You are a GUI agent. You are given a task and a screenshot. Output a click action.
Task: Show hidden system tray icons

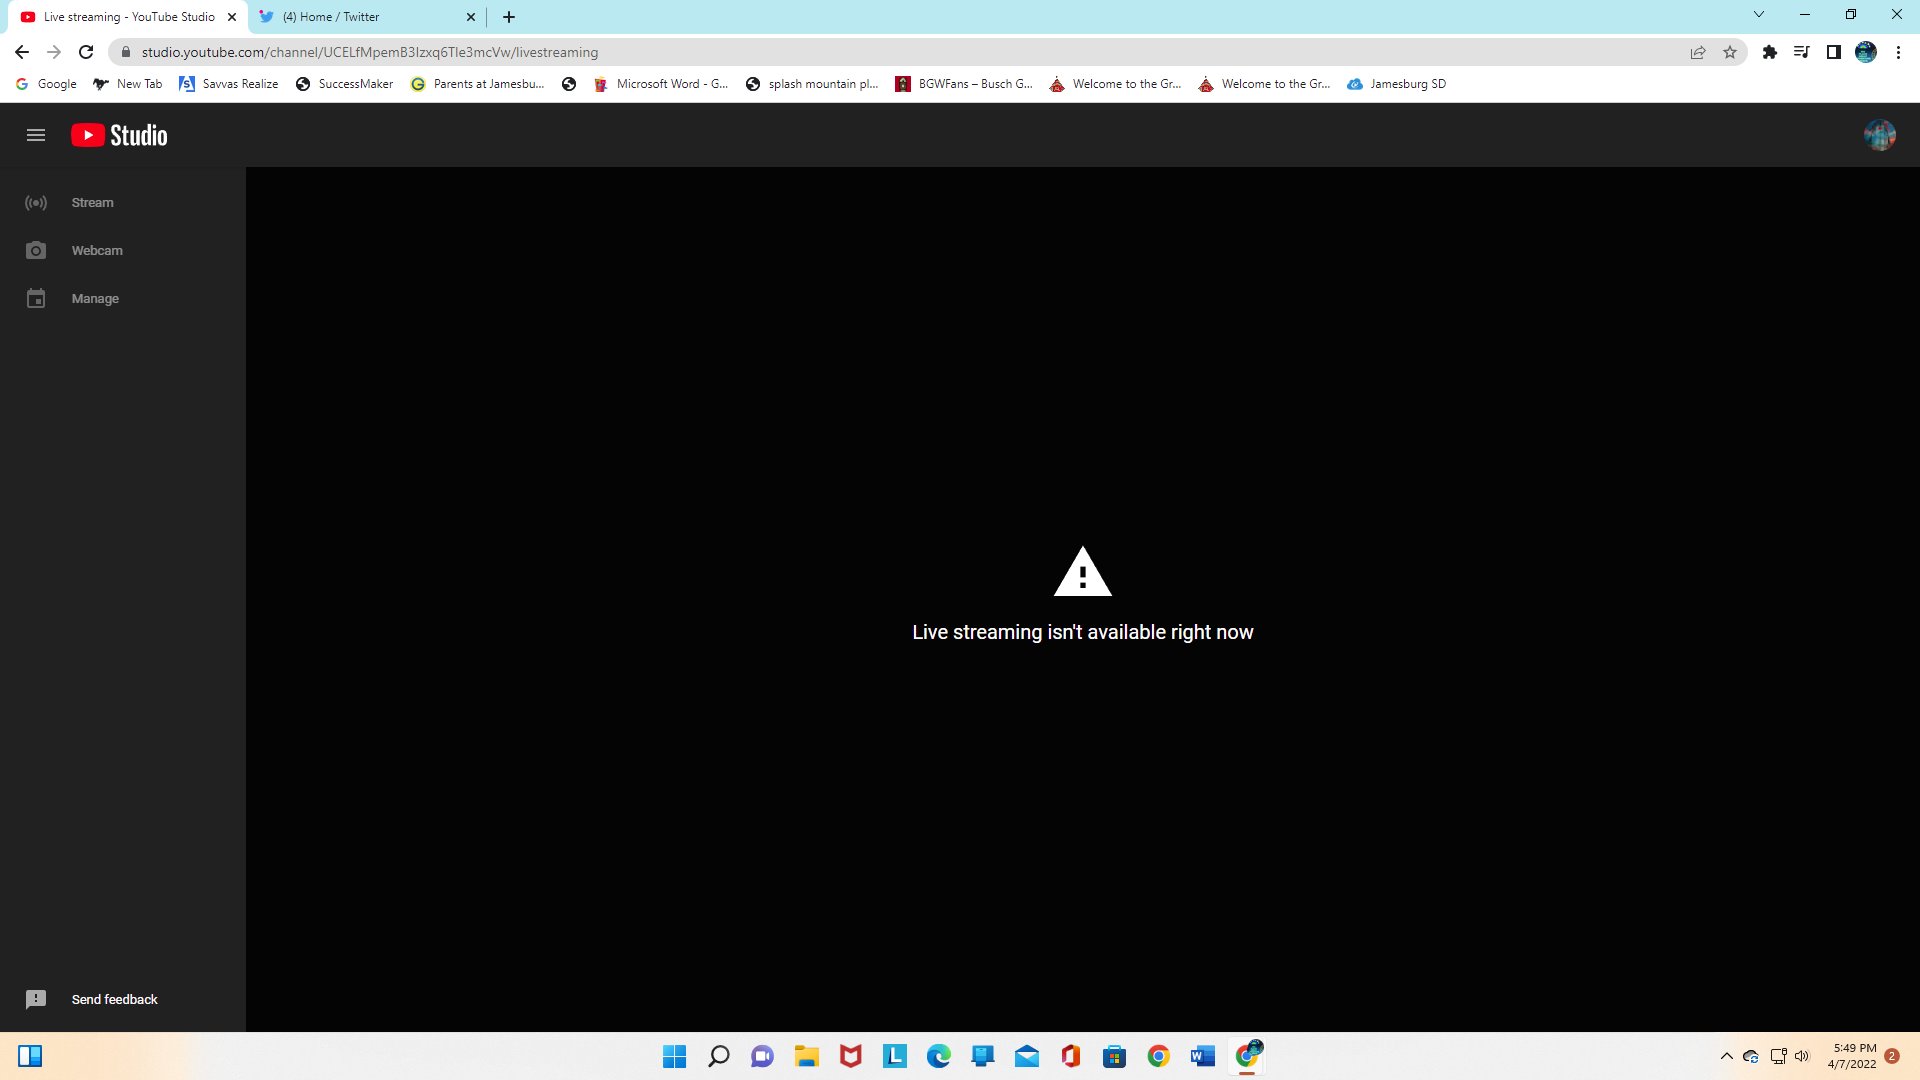pos(1727,1056)
